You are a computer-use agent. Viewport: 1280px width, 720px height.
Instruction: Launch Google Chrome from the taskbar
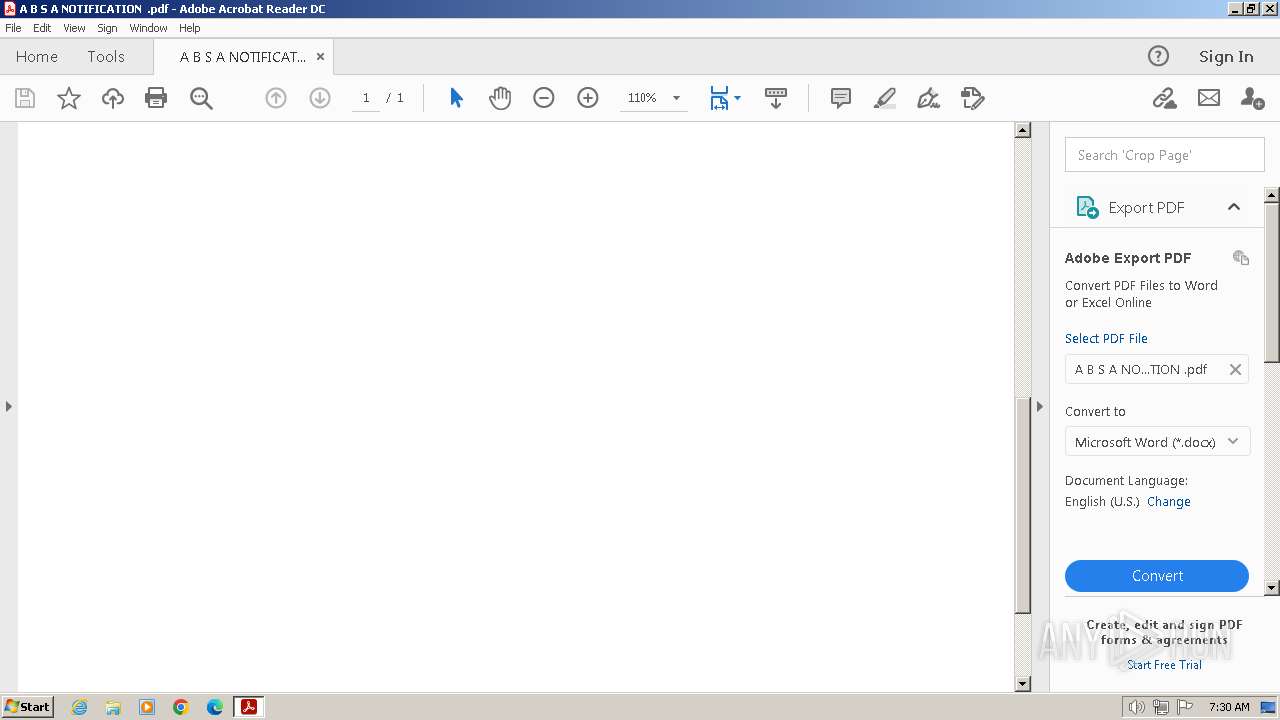181,707
